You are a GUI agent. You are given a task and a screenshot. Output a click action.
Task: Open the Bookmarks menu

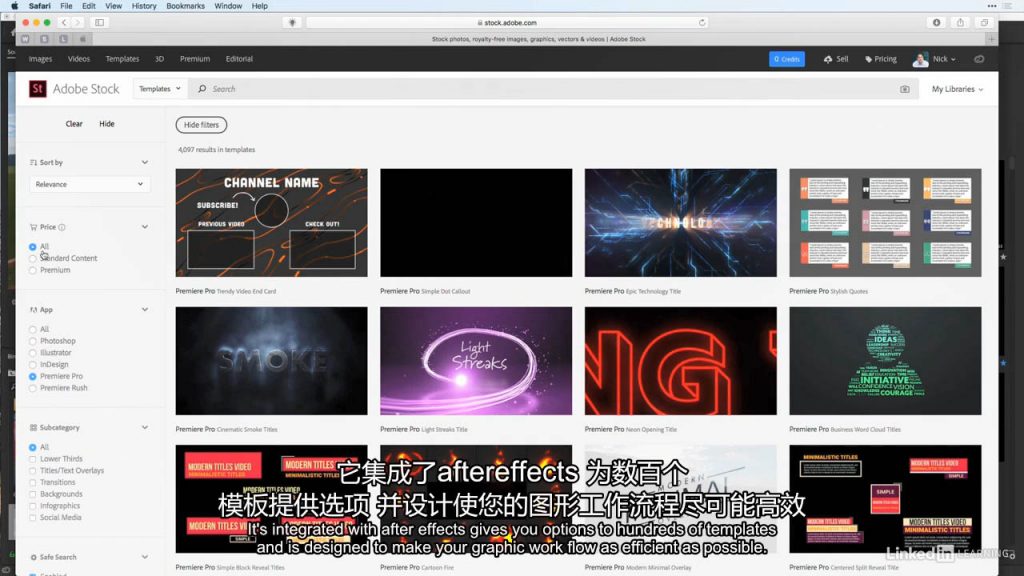click(185, 6)
